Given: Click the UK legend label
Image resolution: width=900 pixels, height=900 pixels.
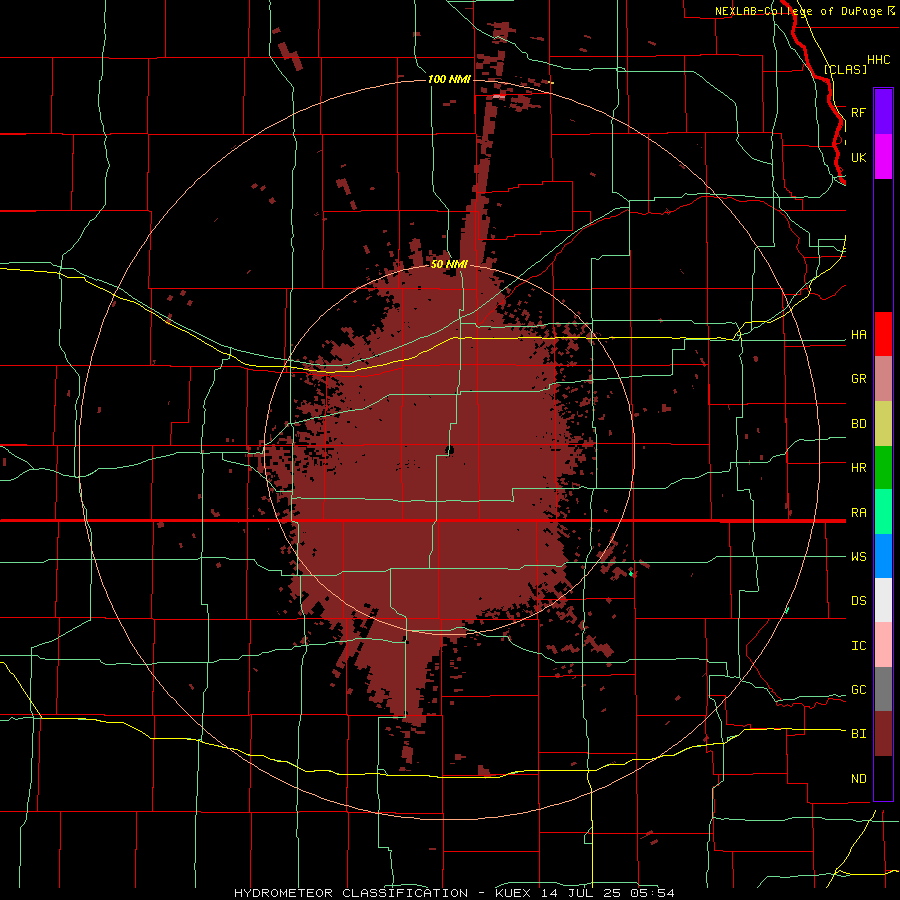Looking at the screenshot, I should (858, 157).
